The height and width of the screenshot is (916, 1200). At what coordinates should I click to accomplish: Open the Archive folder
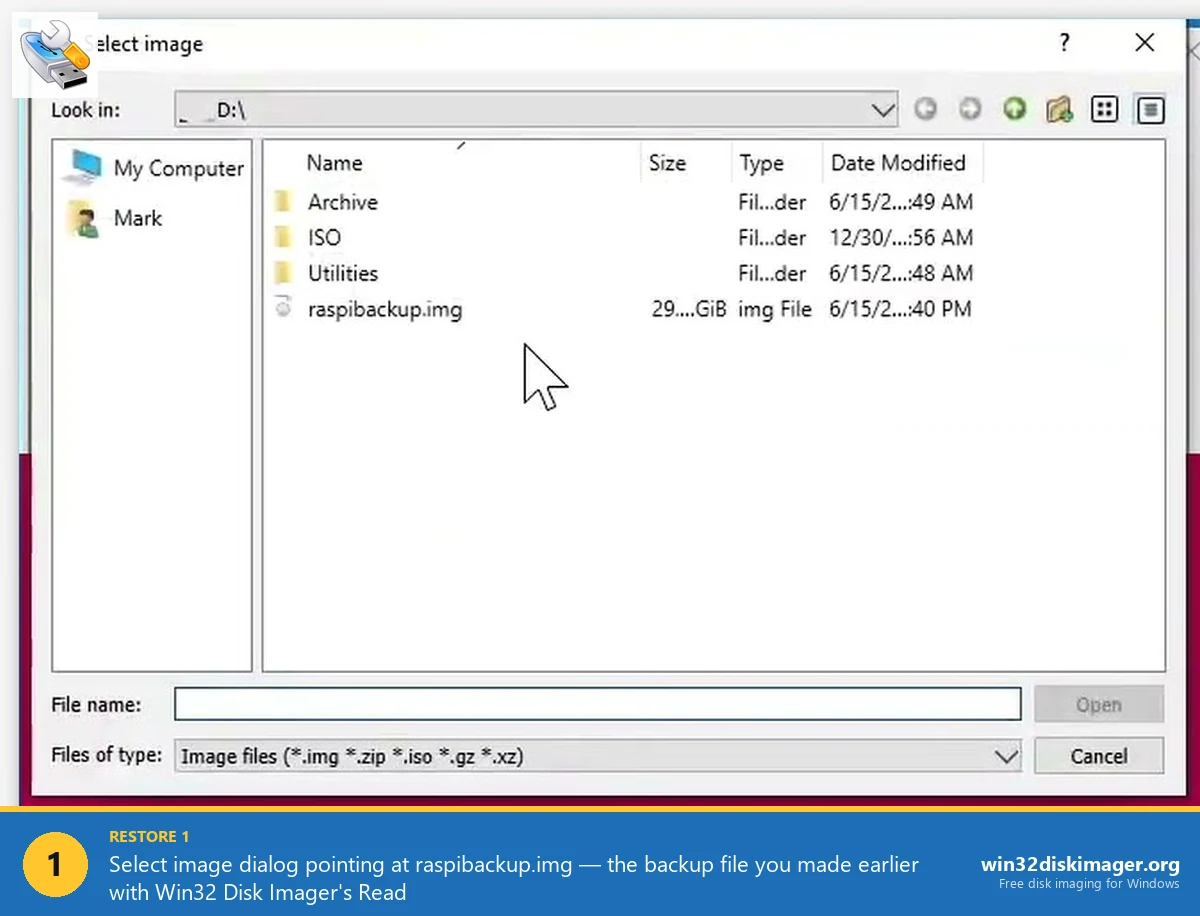click(343, 201)
